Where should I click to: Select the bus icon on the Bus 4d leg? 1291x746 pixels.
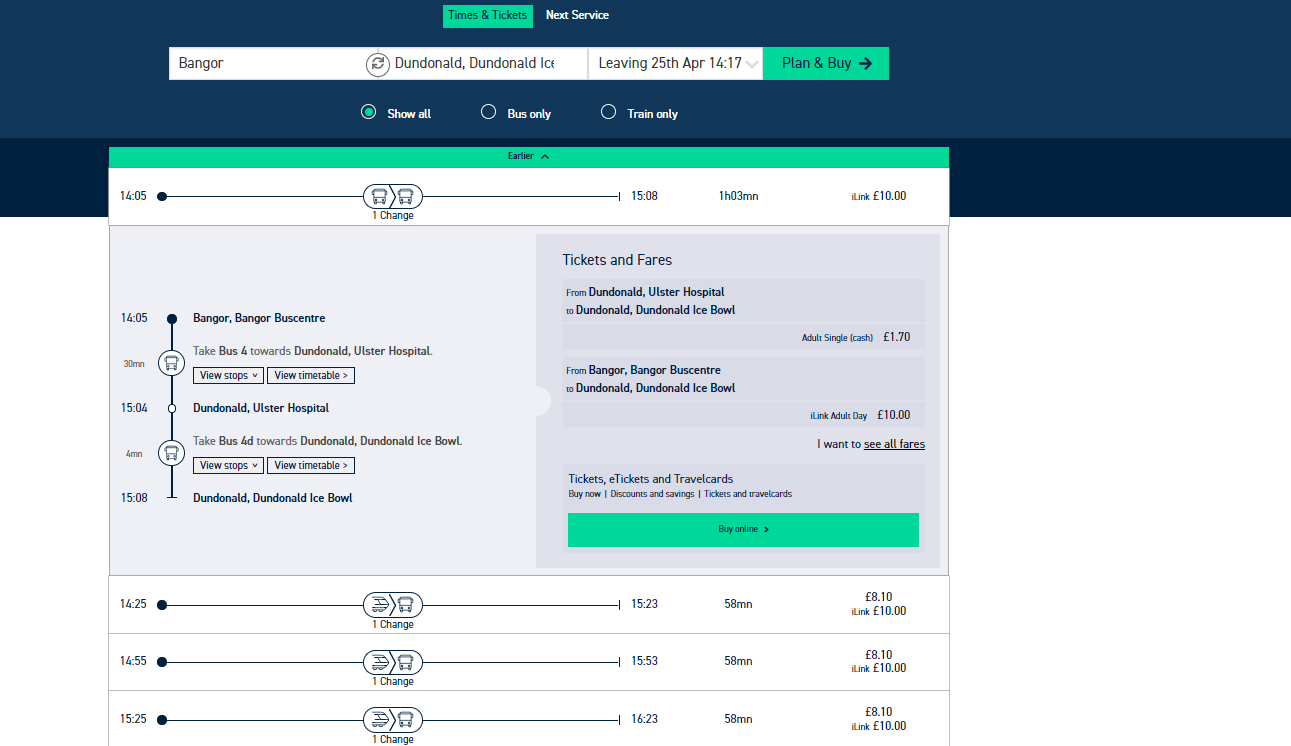click(x=171, y=453)
